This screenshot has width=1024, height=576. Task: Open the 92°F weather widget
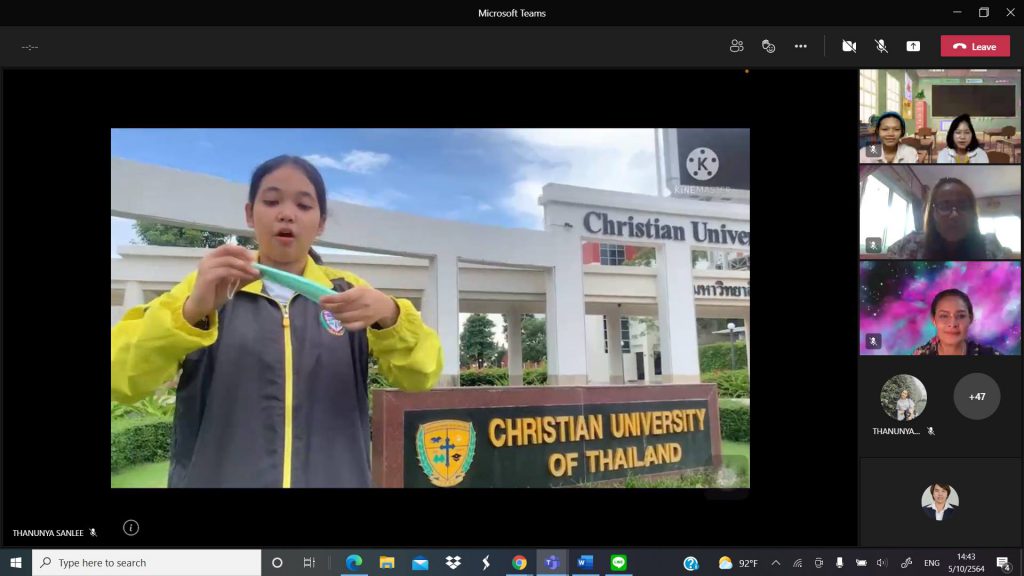[x=738, y=562]
